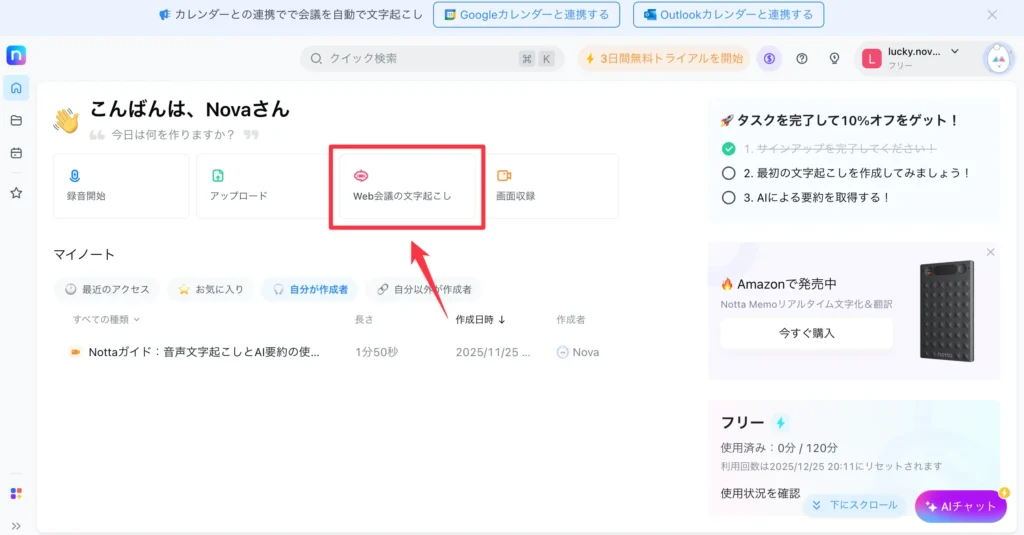
Task: Open the すべての種類 filter dropdown
Action: [x=106, y=319]
